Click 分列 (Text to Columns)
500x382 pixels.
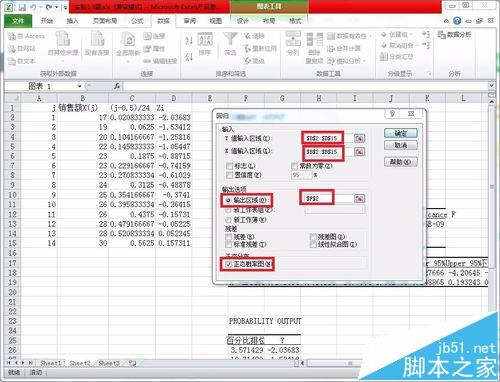[293, 44]
